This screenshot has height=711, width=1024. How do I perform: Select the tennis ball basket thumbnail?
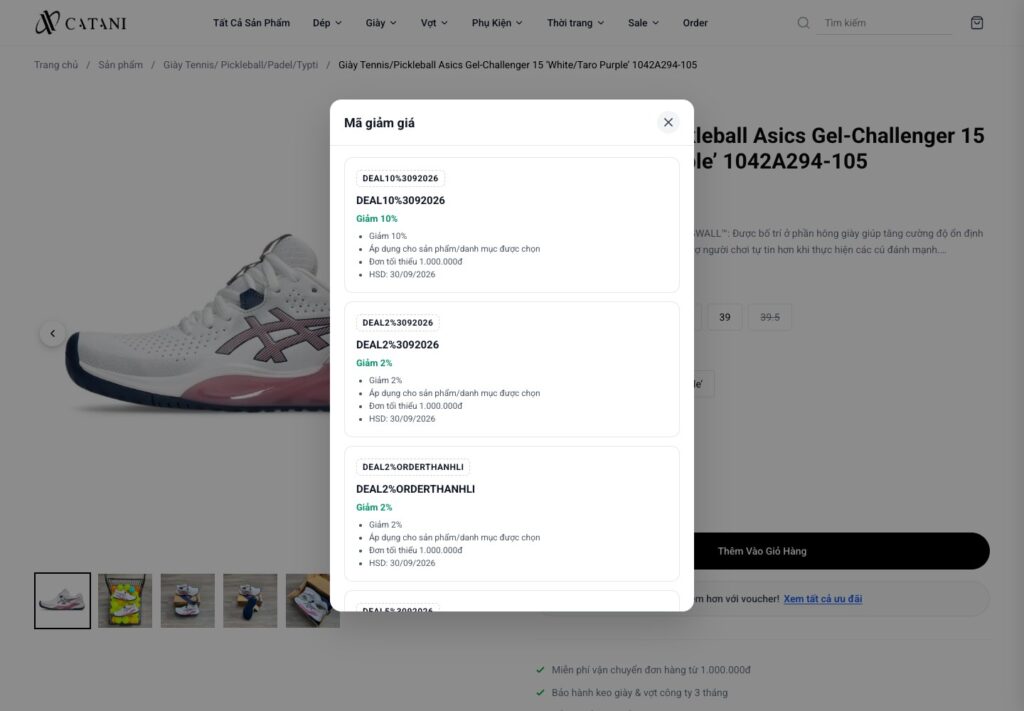125,601
